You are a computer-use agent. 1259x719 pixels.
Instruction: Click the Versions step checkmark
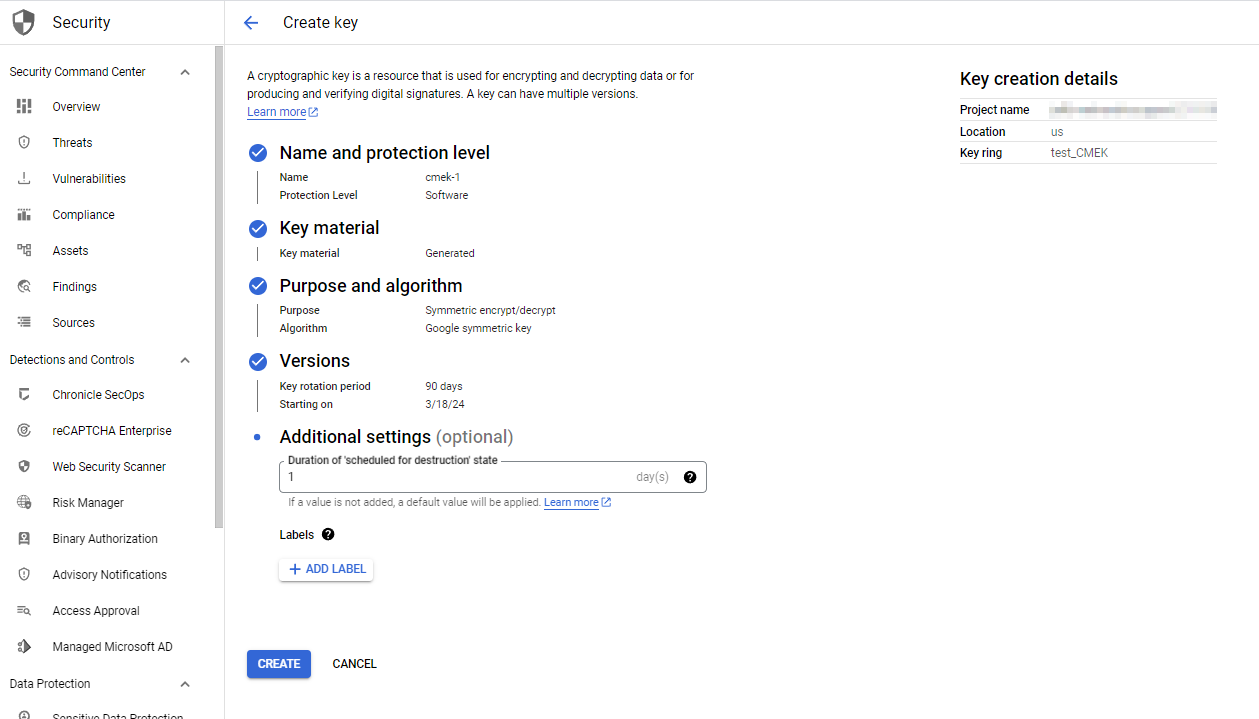click(x=258, y=361)
